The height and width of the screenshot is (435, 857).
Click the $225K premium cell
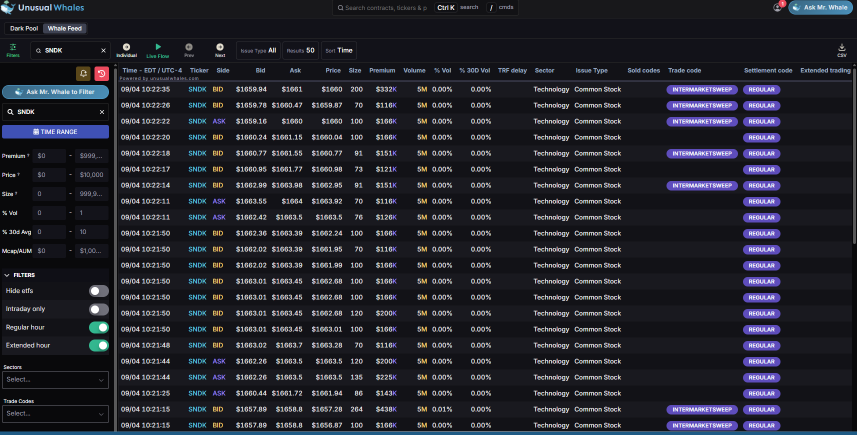386,377
